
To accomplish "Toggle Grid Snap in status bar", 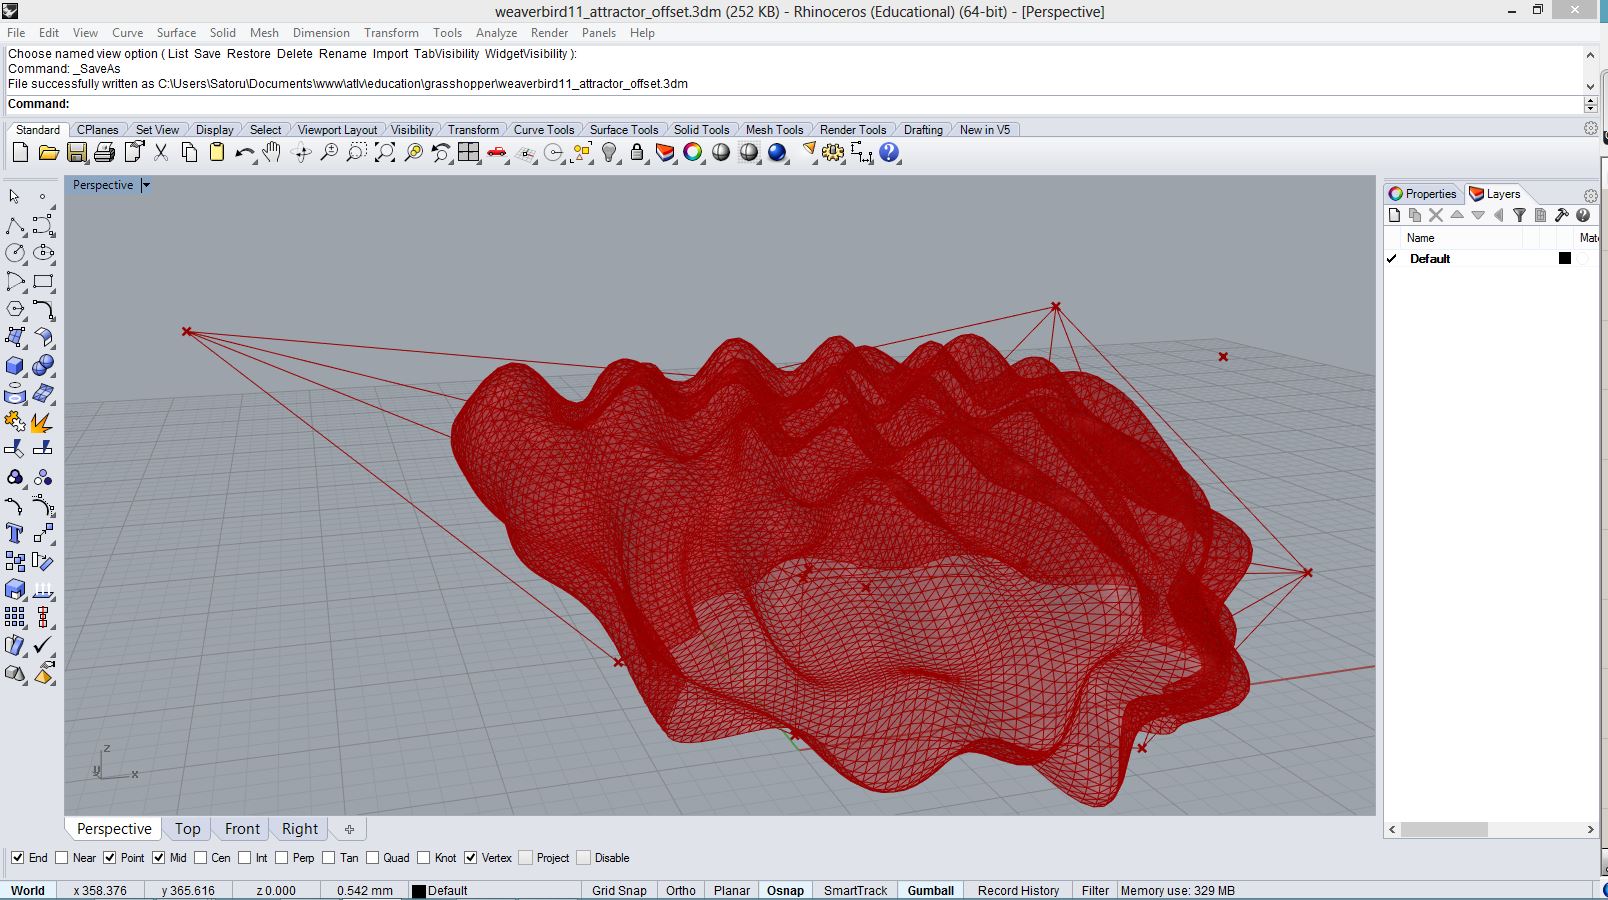I will tap(618, 890).
